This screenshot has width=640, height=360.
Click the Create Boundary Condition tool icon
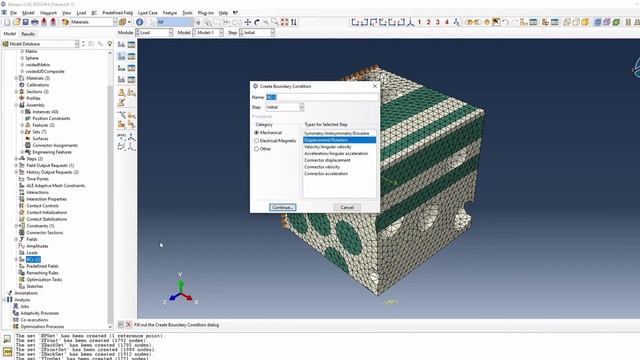(x=121, y=56)
